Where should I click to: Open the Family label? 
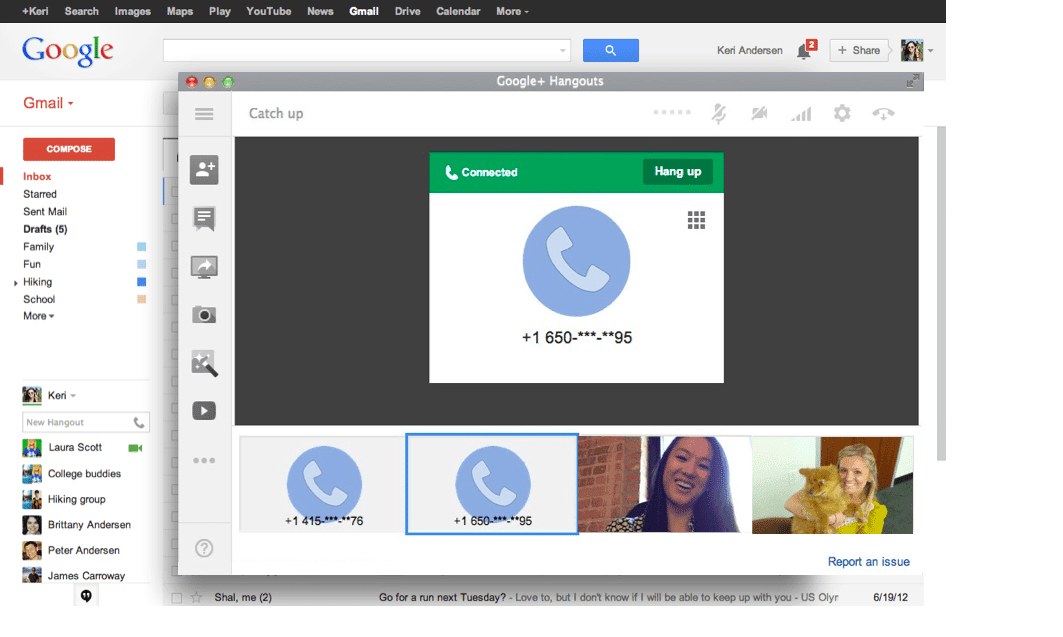(x=39, y=247)
